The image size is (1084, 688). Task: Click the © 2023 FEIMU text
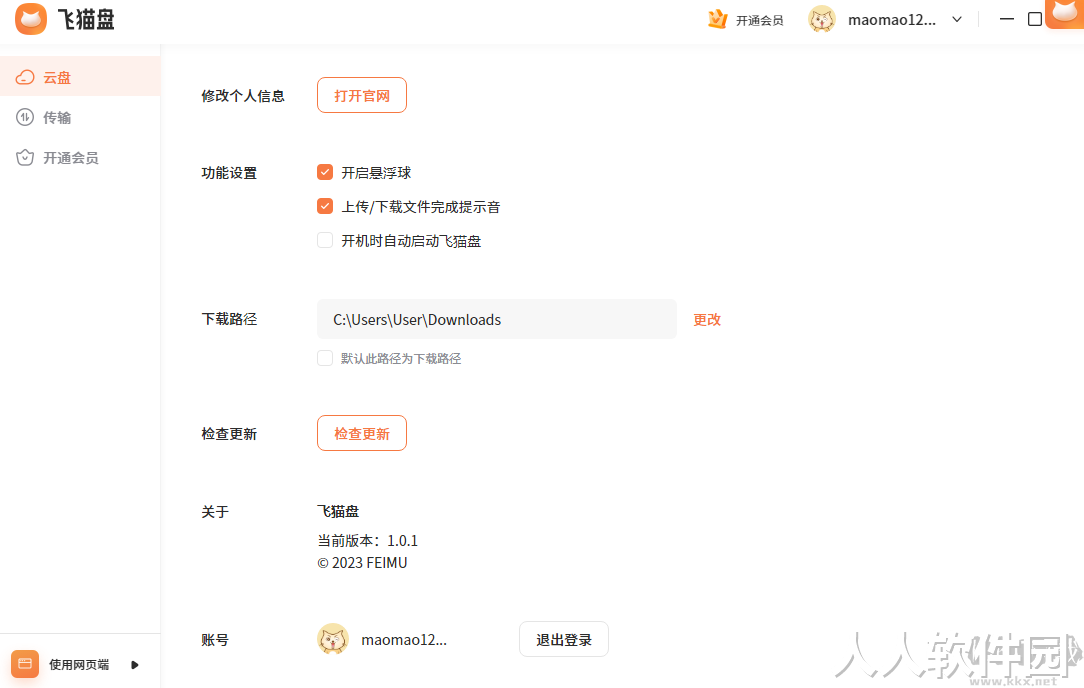point(362,563)
